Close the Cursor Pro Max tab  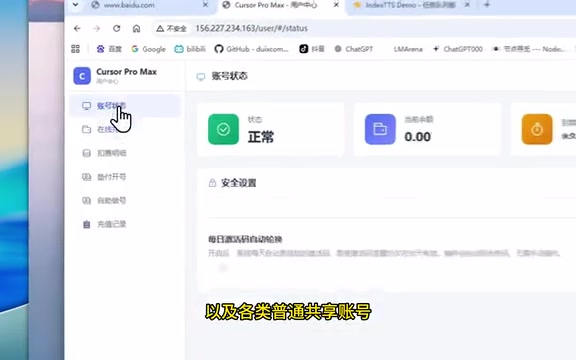(x=336, y=5)
